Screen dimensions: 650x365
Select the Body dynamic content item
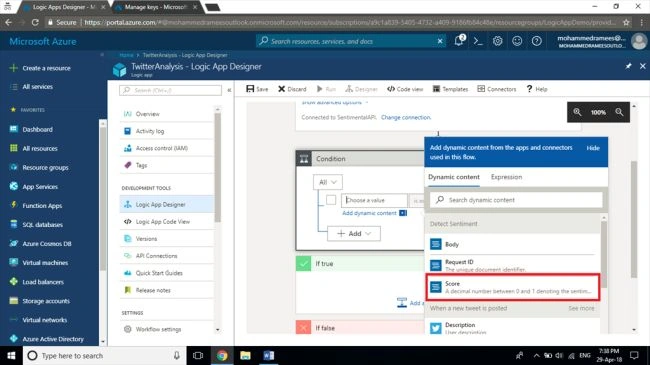pyautogui.click(x=513, y=244)
